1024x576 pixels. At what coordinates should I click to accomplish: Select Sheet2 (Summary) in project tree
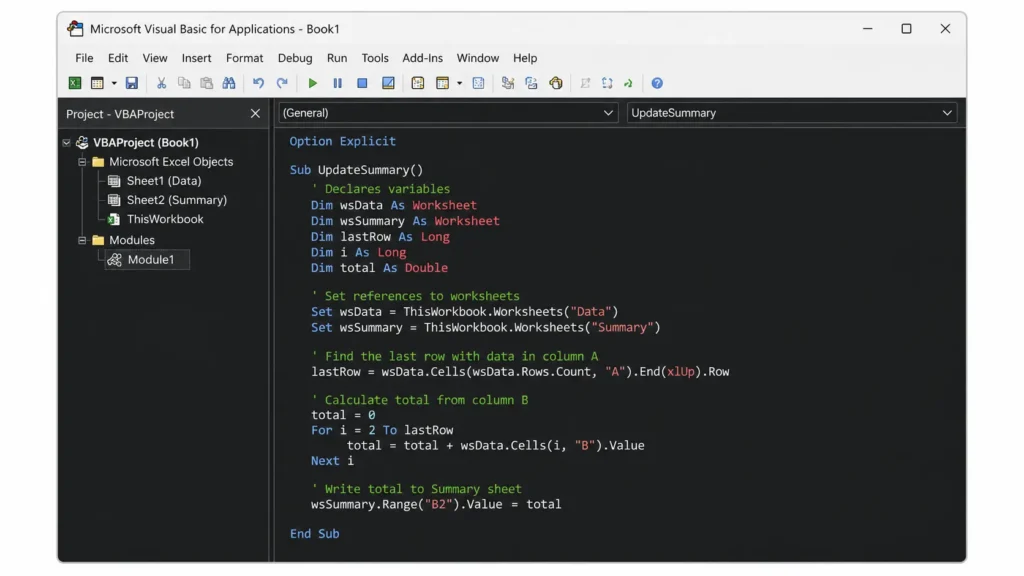pyautogui.click(x=177, y=200)
